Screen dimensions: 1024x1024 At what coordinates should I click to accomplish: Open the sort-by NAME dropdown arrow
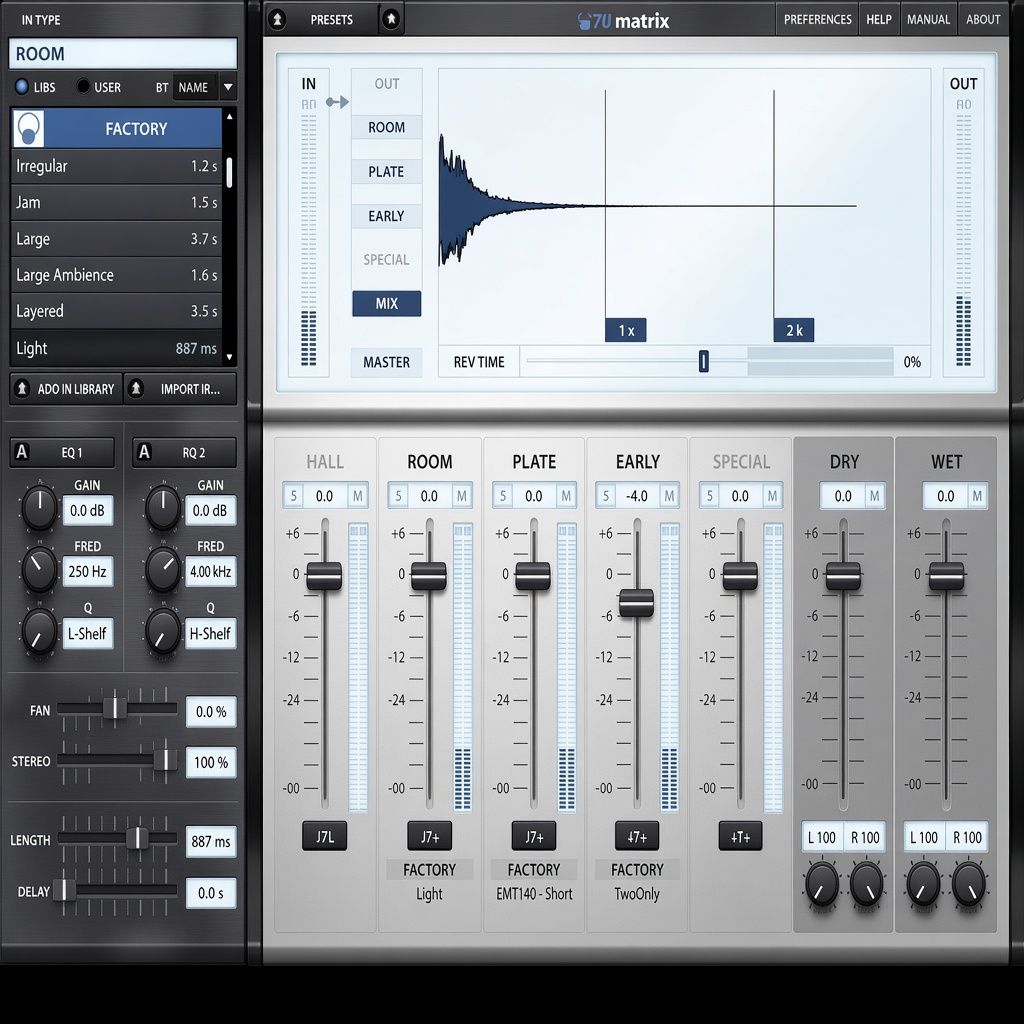click(228, 87)
